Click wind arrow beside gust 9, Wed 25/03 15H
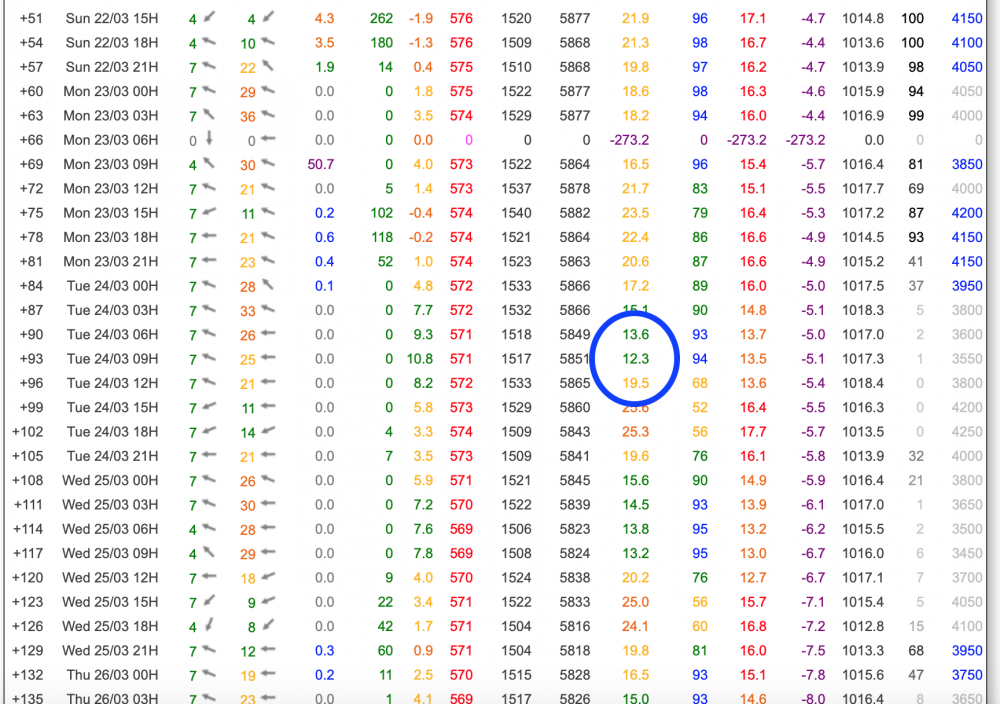1000x704 pixels. pyautogui.click(x=267, y=602)
